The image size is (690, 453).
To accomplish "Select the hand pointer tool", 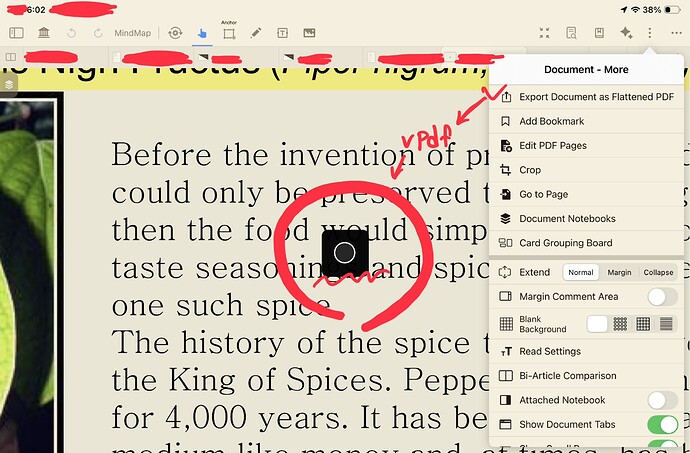I will click(202, 33).
